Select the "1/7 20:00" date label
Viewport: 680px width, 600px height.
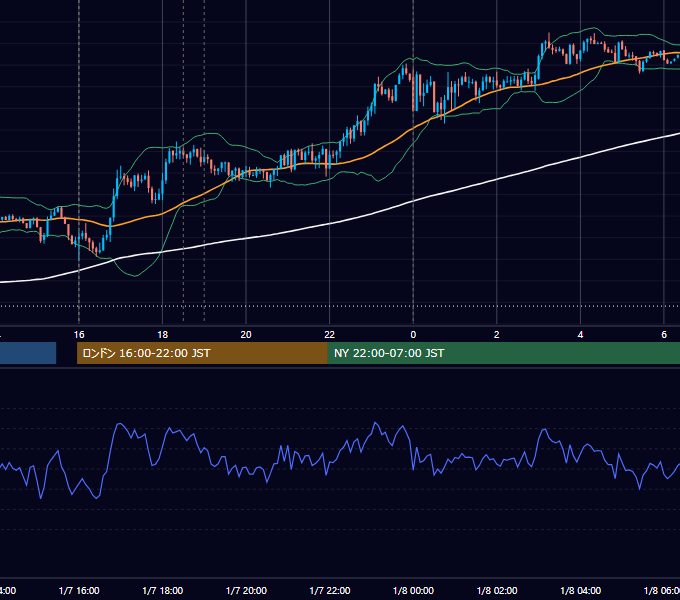246,590
